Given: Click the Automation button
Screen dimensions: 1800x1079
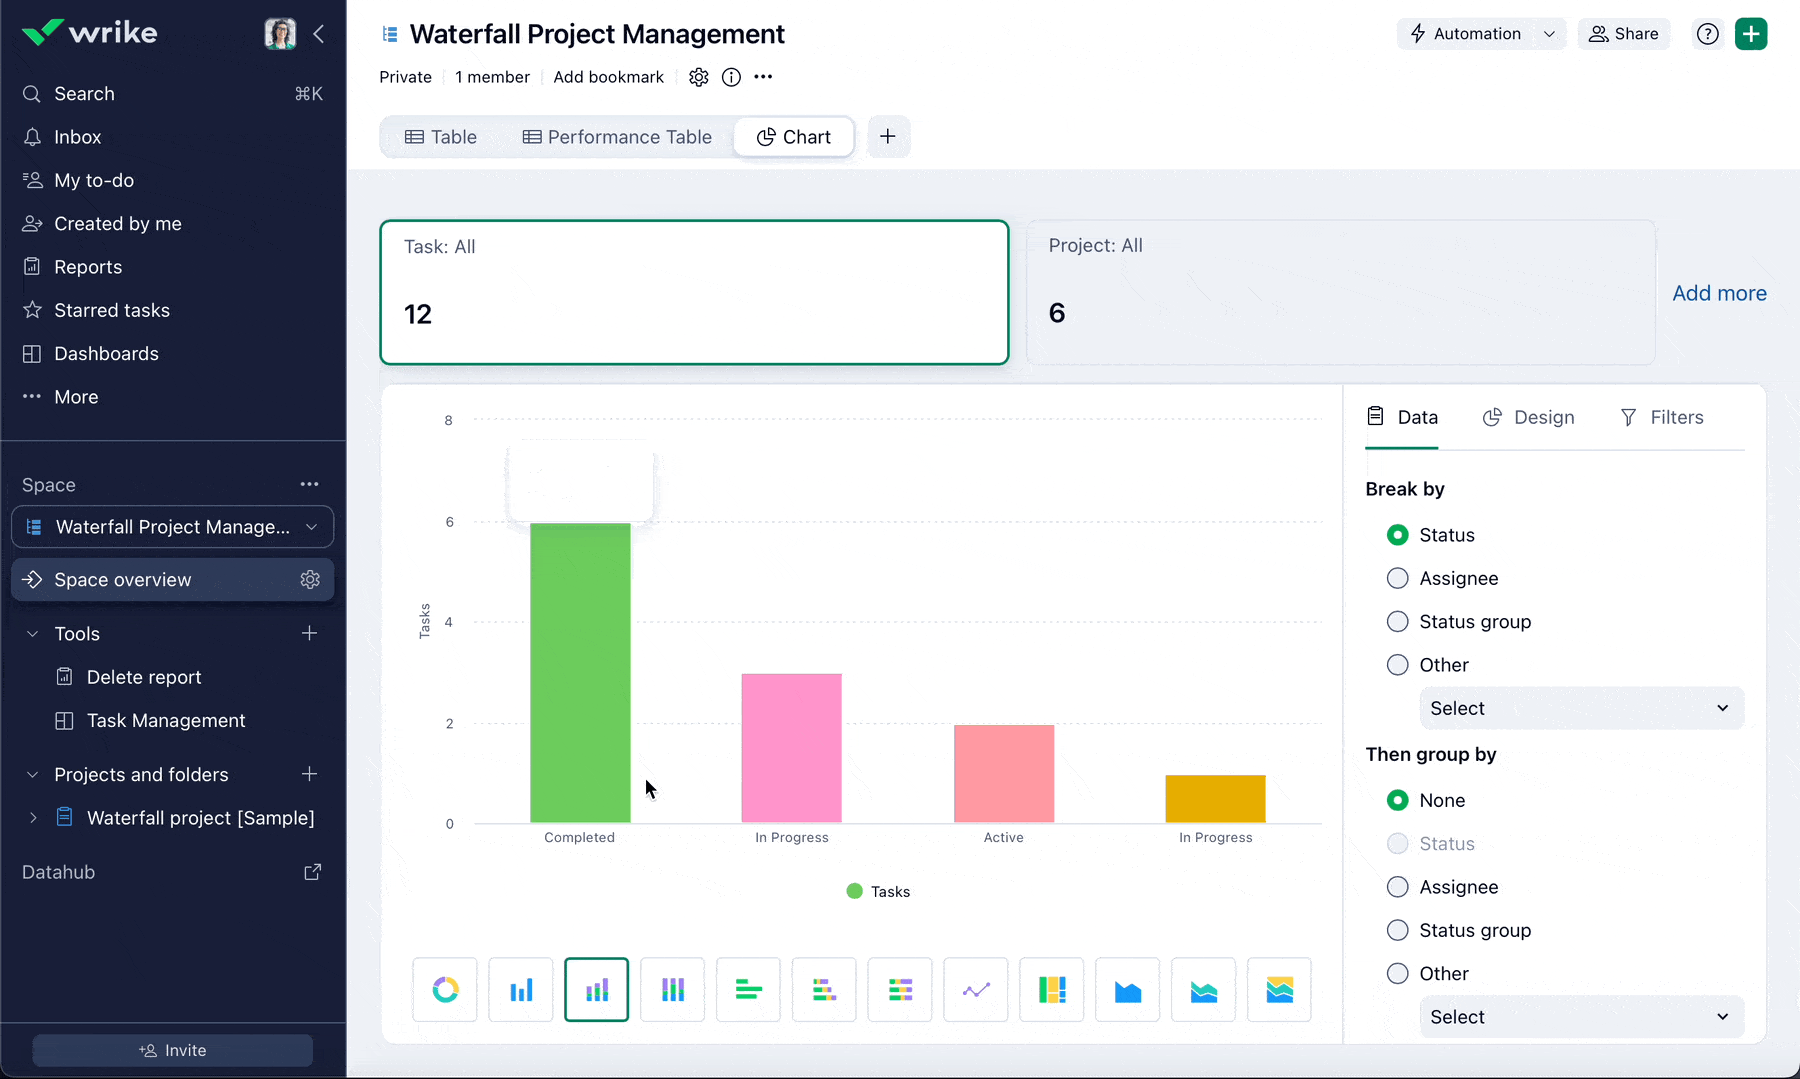Looking at the screenshot, I should pyautogui.click(x=1466, y=34).
